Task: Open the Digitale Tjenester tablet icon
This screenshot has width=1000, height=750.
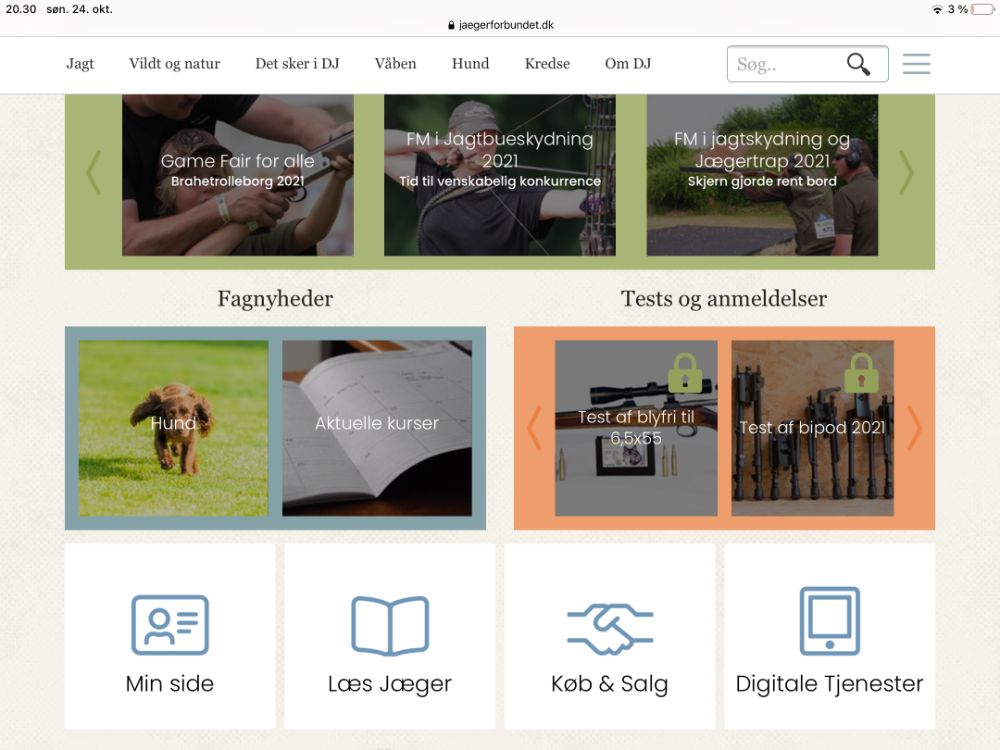Action: click(830, 621)
